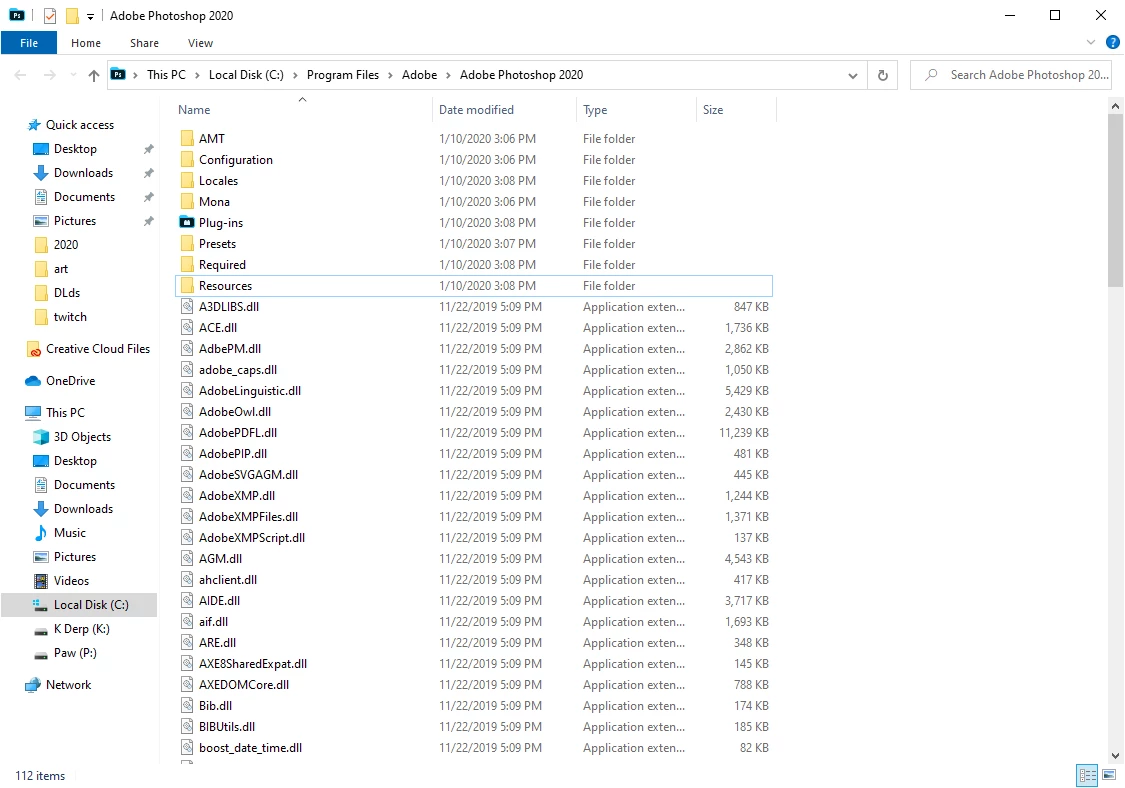
Task: Select the A3DLIBS.dll file icon
Action: [187, 306]
